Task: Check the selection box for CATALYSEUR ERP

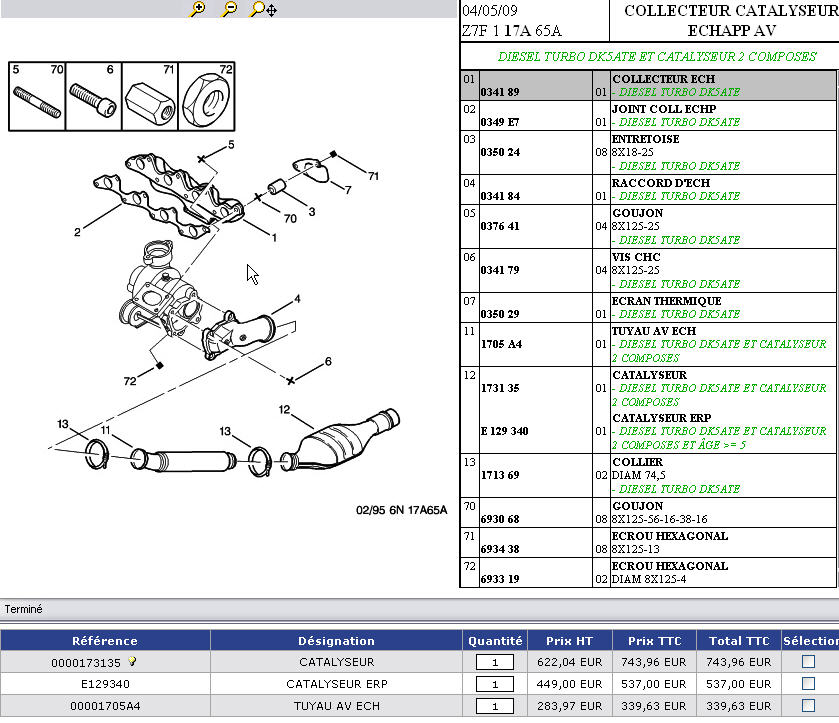Action: [x=808, y=684]
